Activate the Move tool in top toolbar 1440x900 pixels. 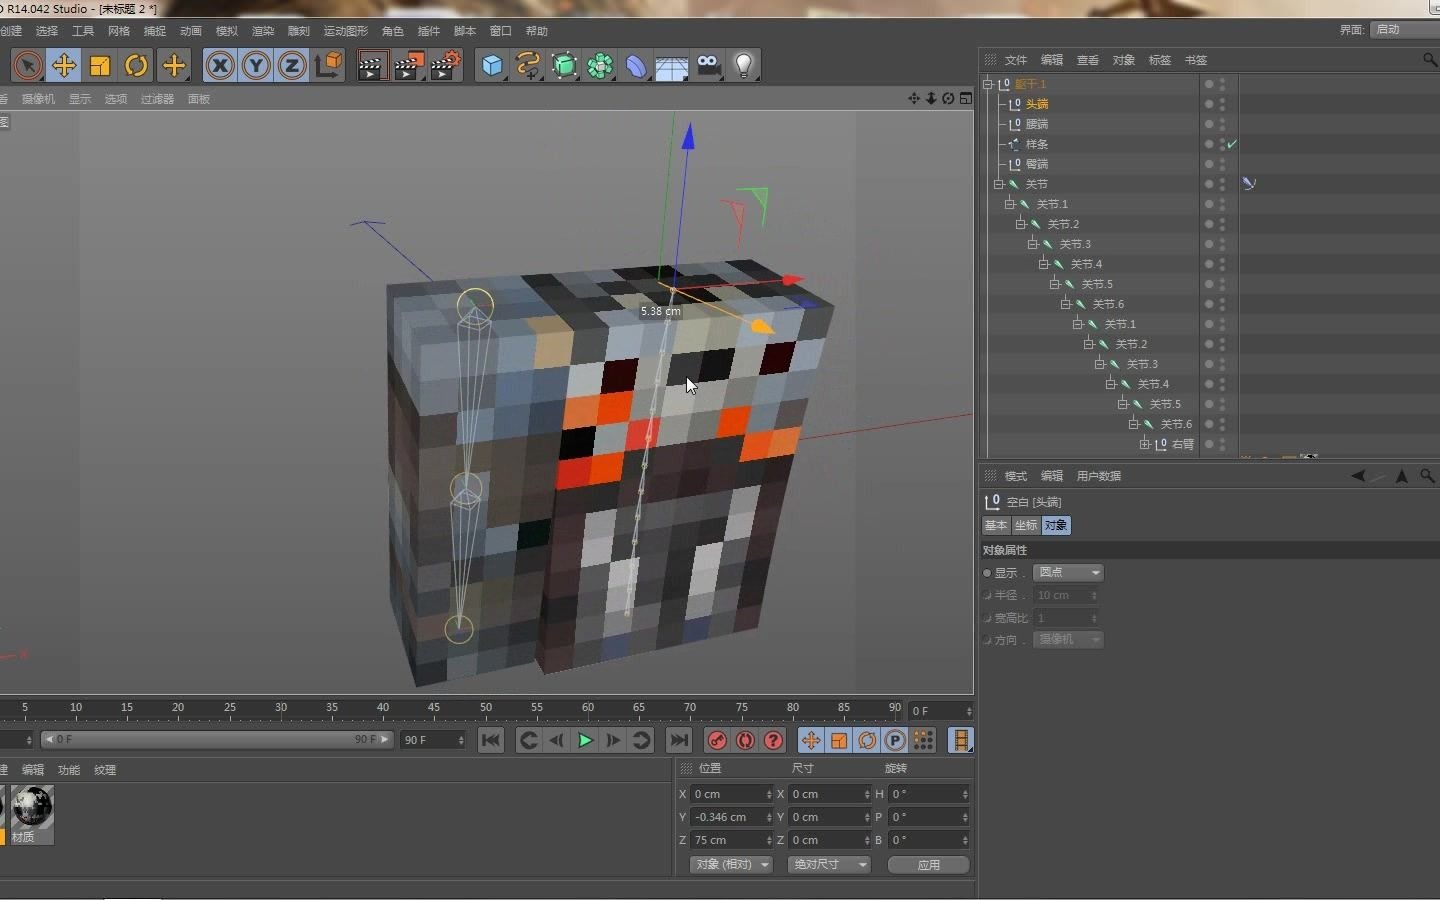tap(64, 66)
